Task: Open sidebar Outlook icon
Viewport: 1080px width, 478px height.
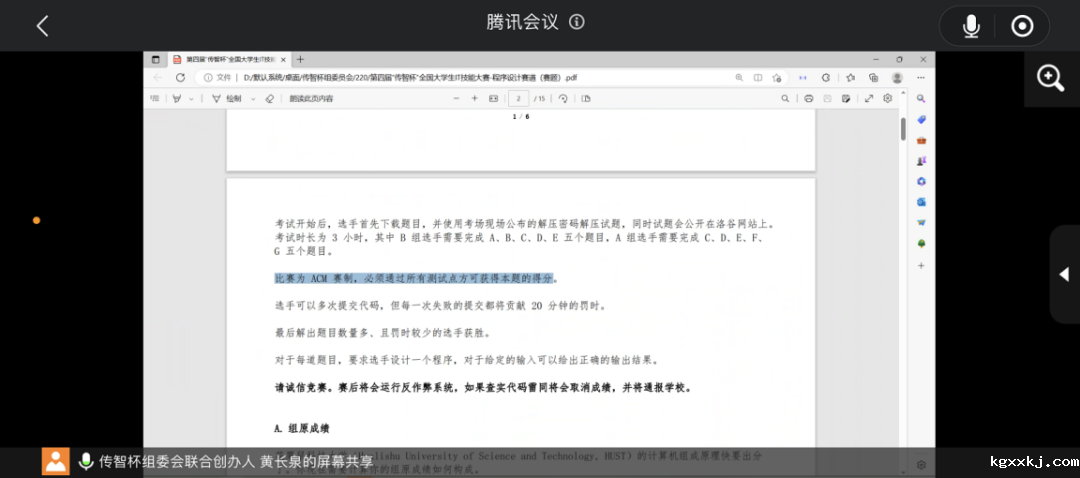Action: [x=922, y=202]
